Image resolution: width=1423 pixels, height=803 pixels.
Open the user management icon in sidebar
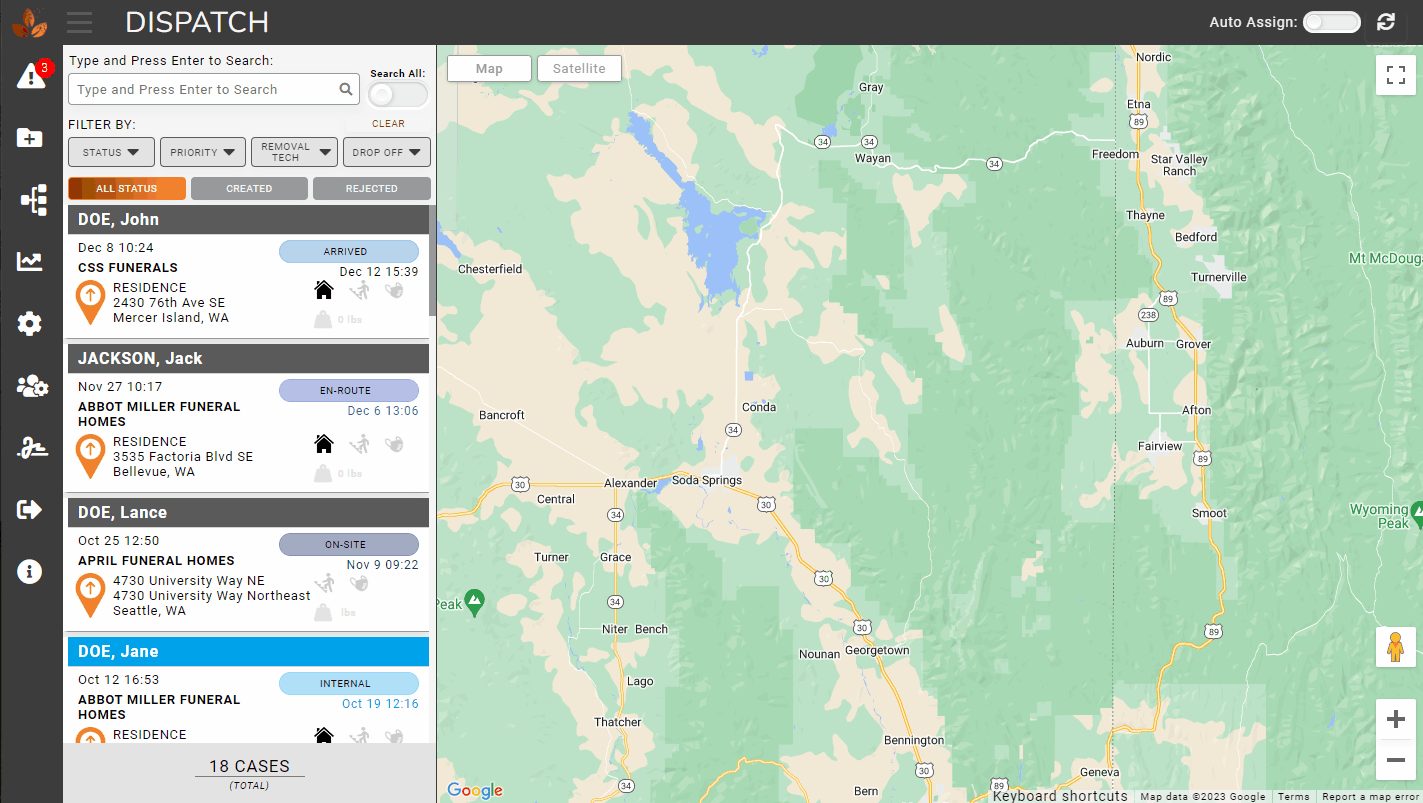[x=32, y=386]
